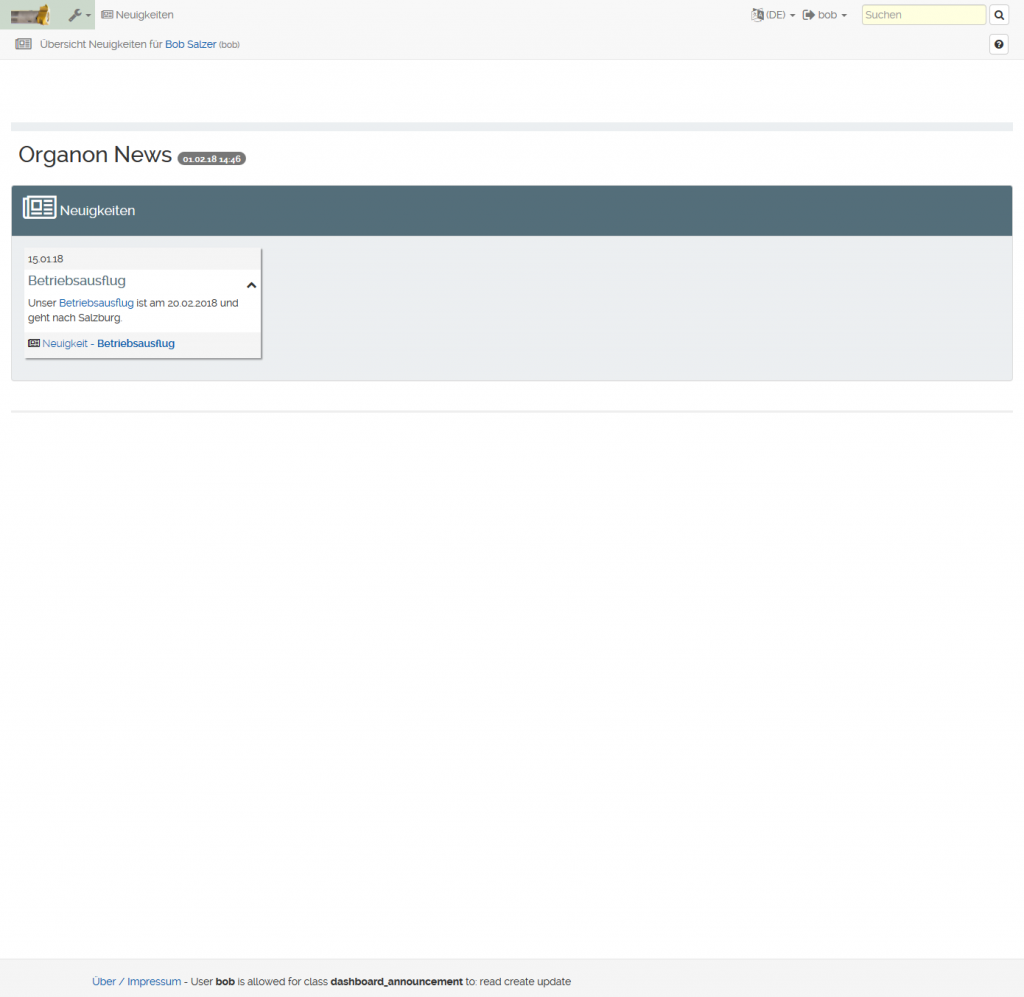Collapse the Betriebsausflug card chevron
This screenshot has width=1024, height=997.
pyautogui.click(x=251, y=285)
